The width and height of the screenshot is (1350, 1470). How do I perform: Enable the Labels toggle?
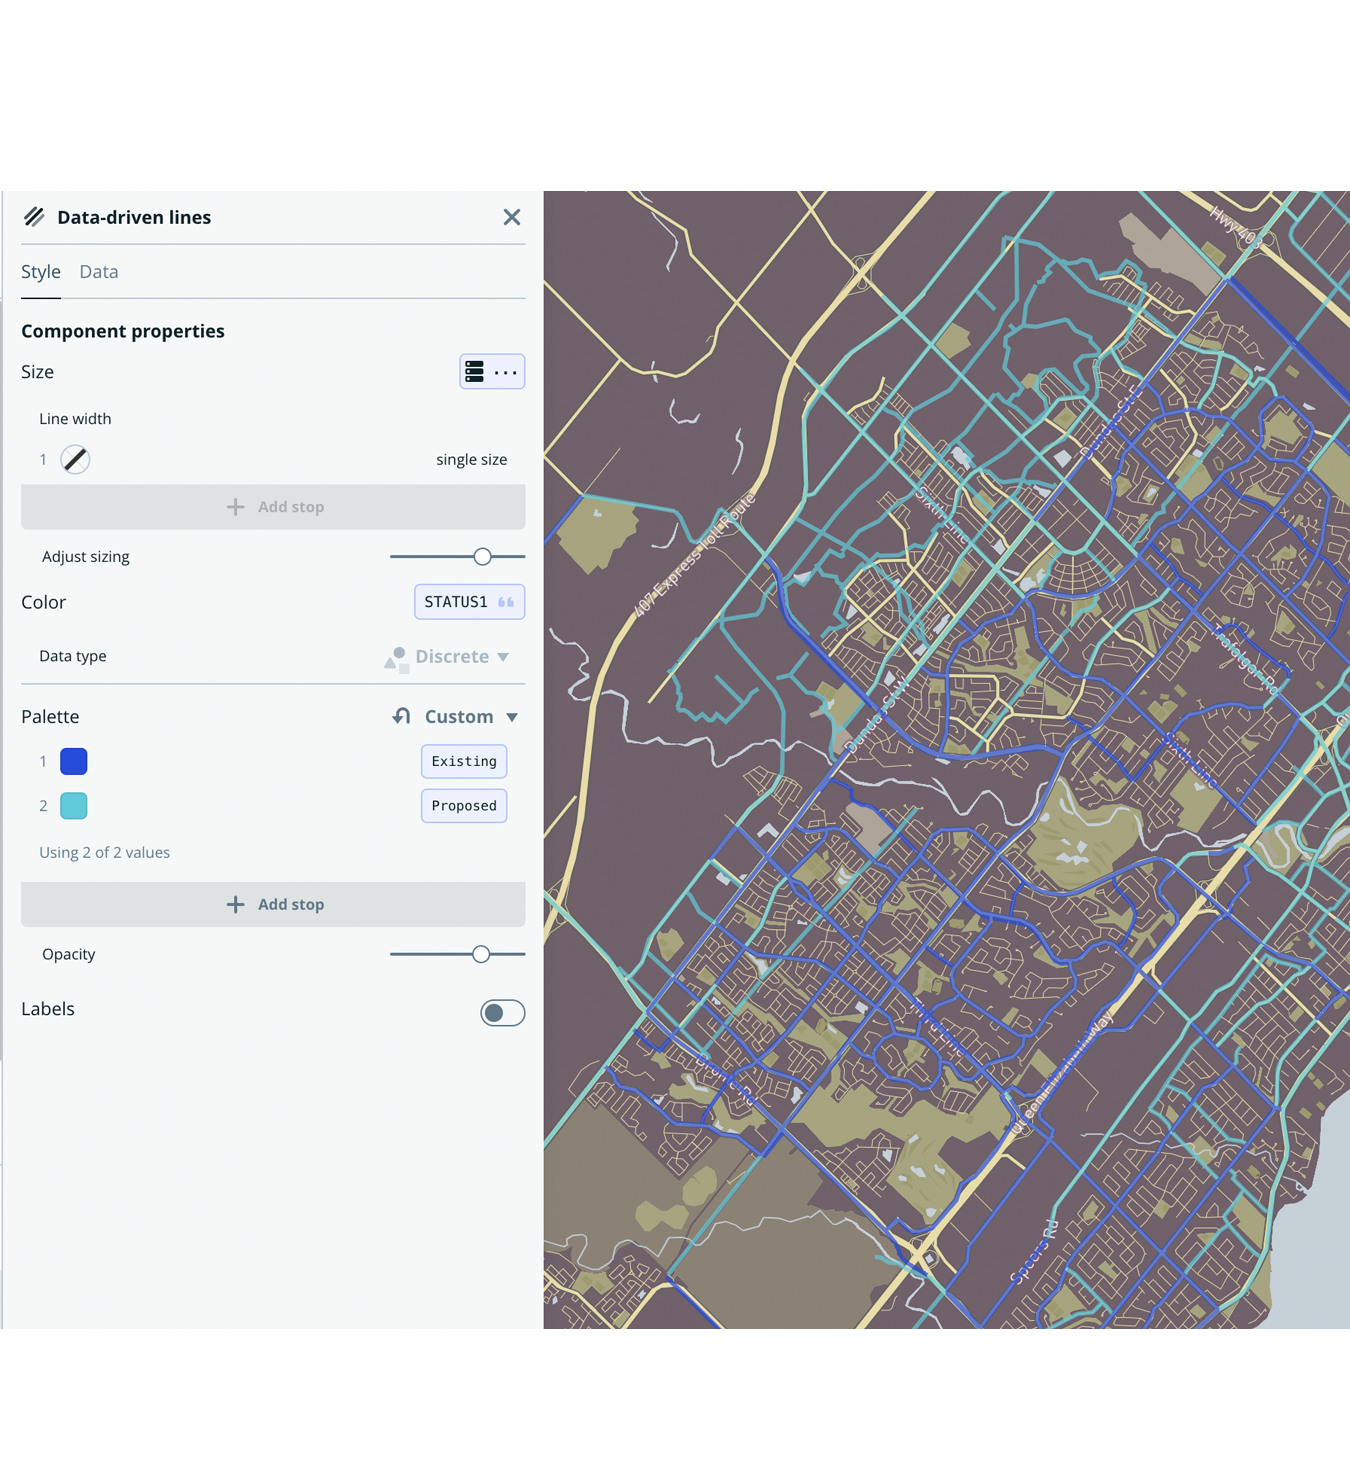coord(502,1013)
